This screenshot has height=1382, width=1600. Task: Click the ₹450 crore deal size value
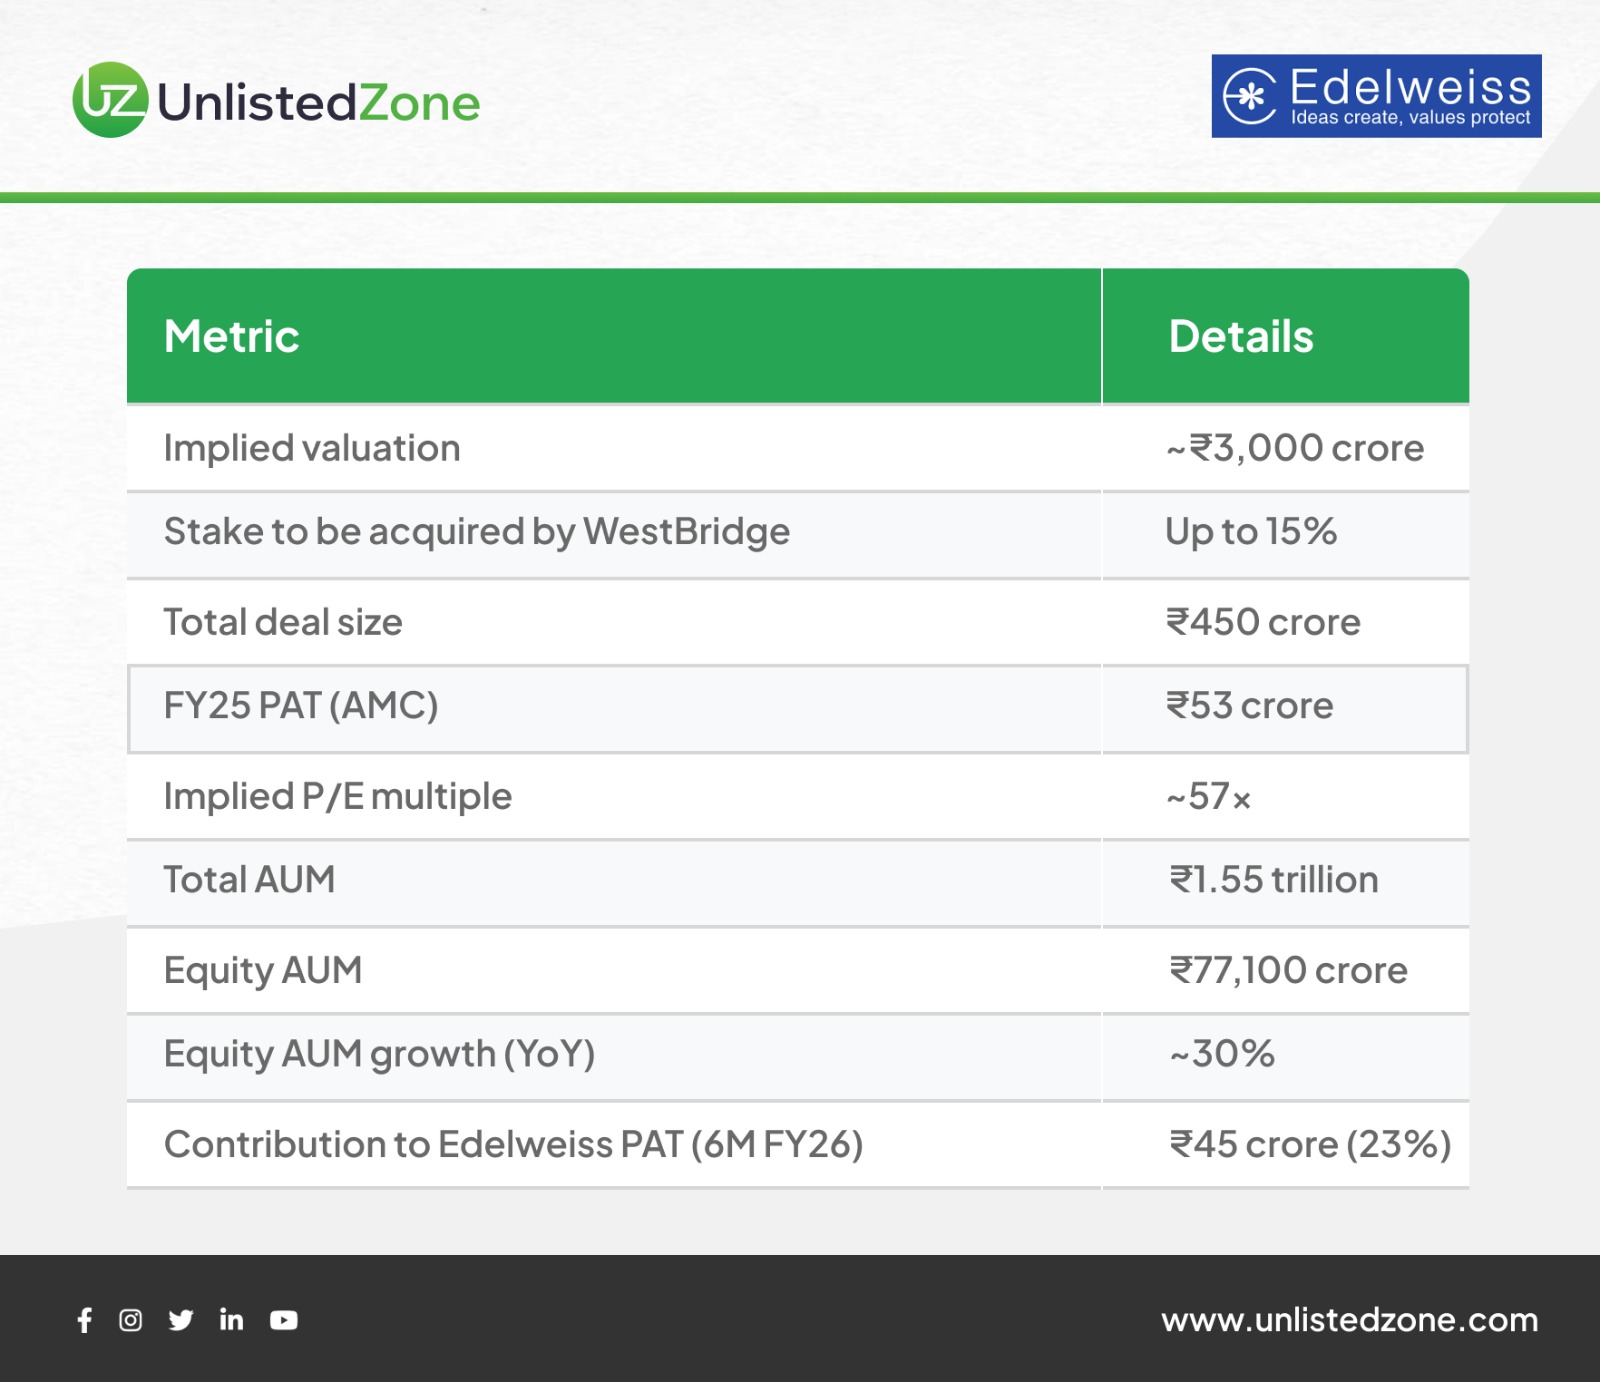tap(1263, 622)
